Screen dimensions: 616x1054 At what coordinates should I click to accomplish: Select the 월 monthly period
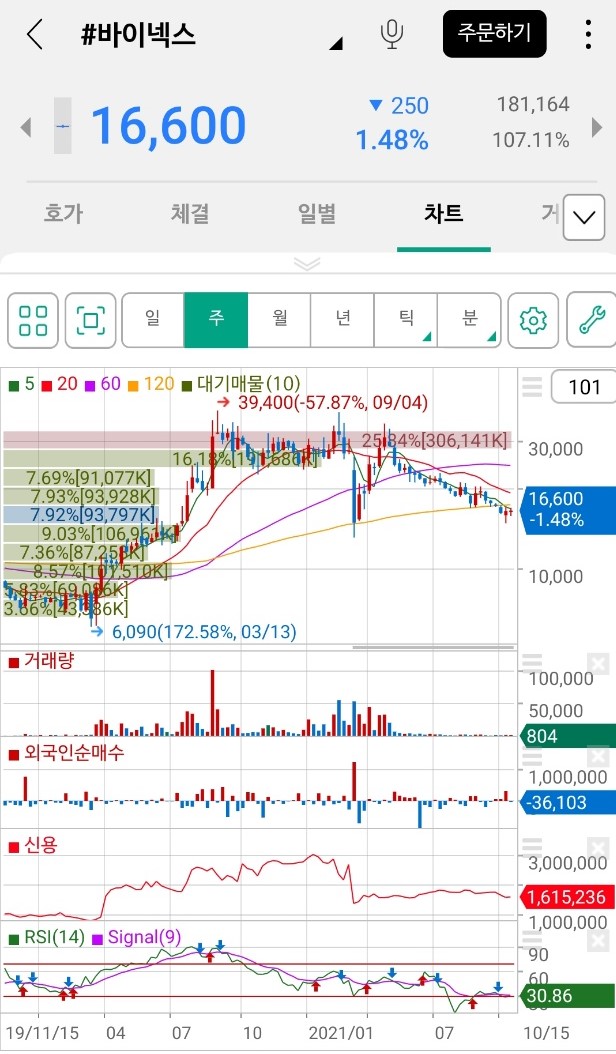(279, 320)
